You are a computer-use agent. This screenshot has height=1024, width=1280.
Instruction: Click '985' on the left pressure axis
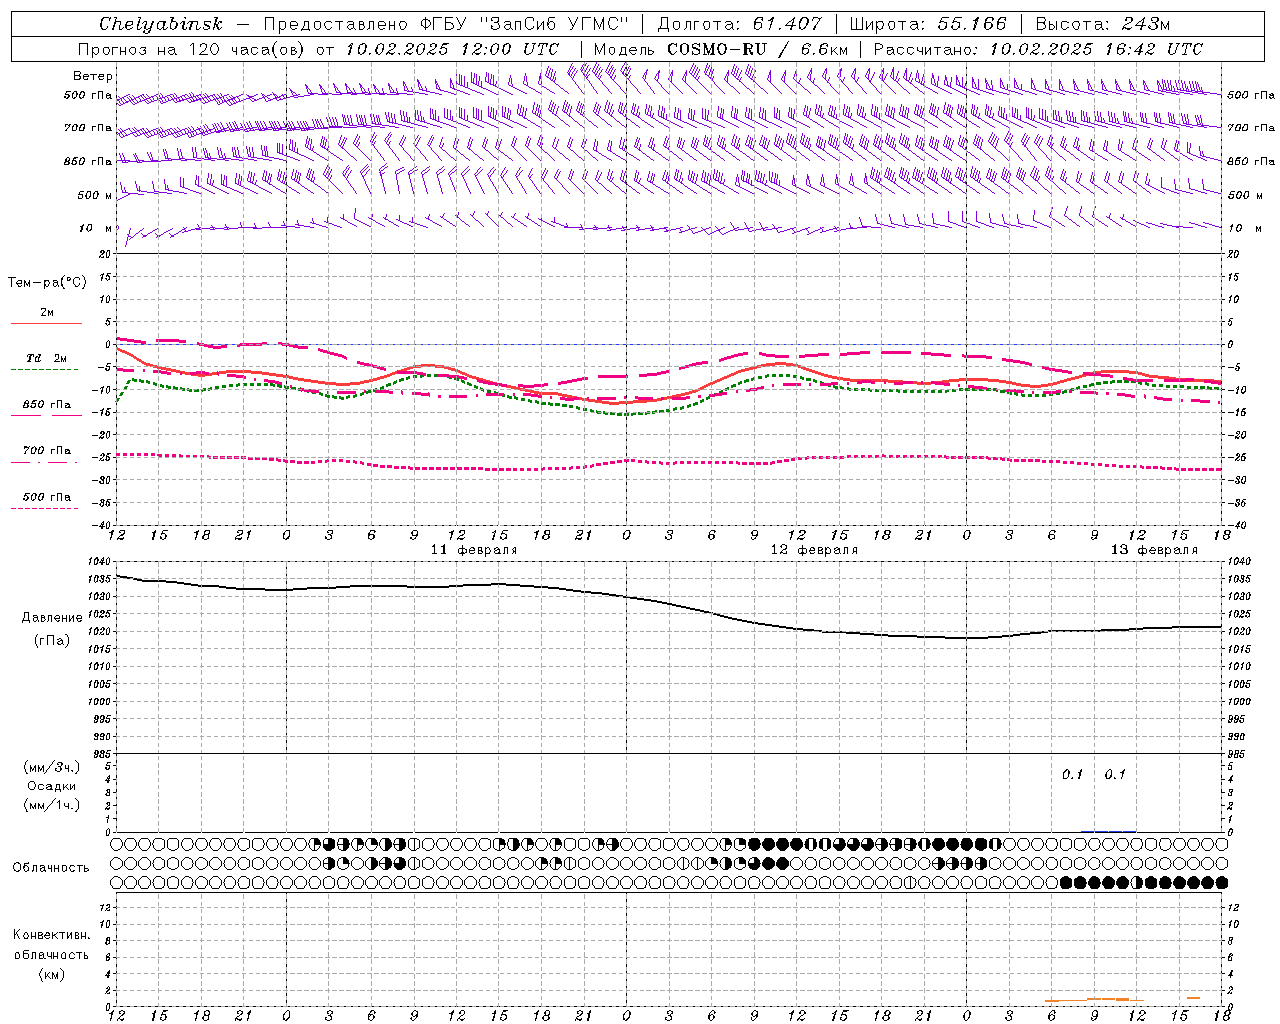(101, 754)
